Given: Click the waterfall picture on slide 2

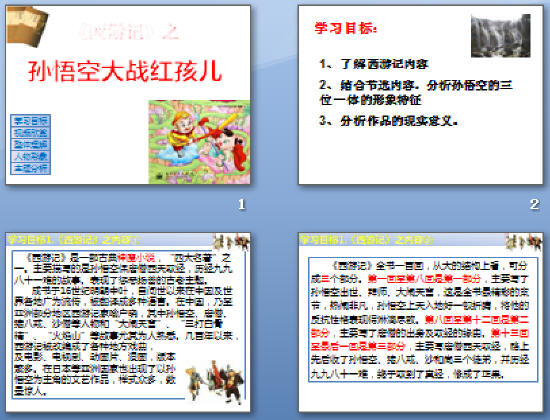Looking at the screenshot, I should coord(501,36).
